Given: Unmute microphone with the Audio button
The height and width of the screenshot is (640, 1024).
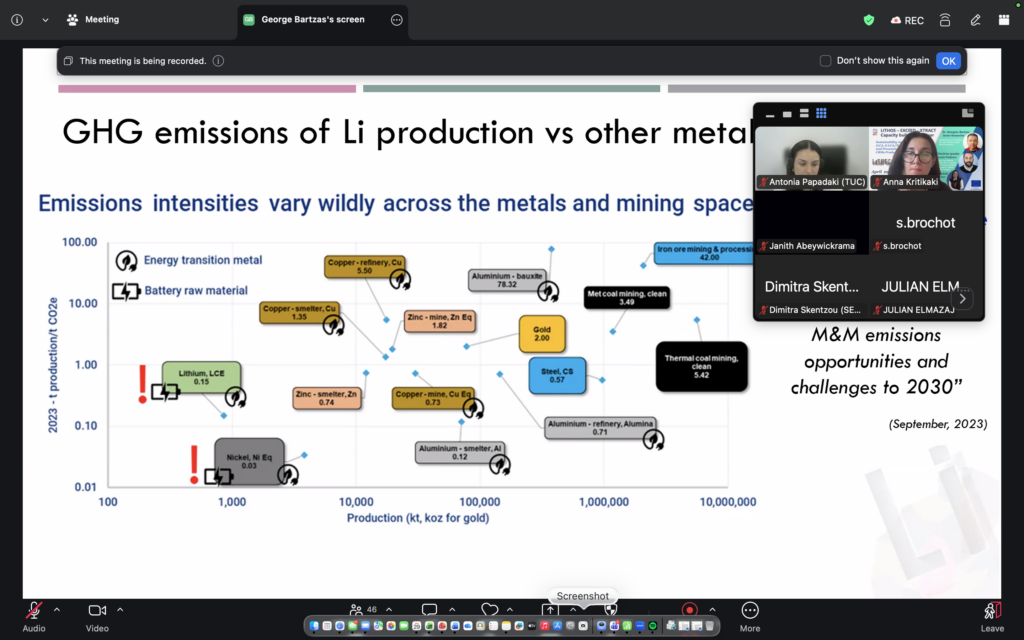Looking at the screenshot, I should point(34,616).
